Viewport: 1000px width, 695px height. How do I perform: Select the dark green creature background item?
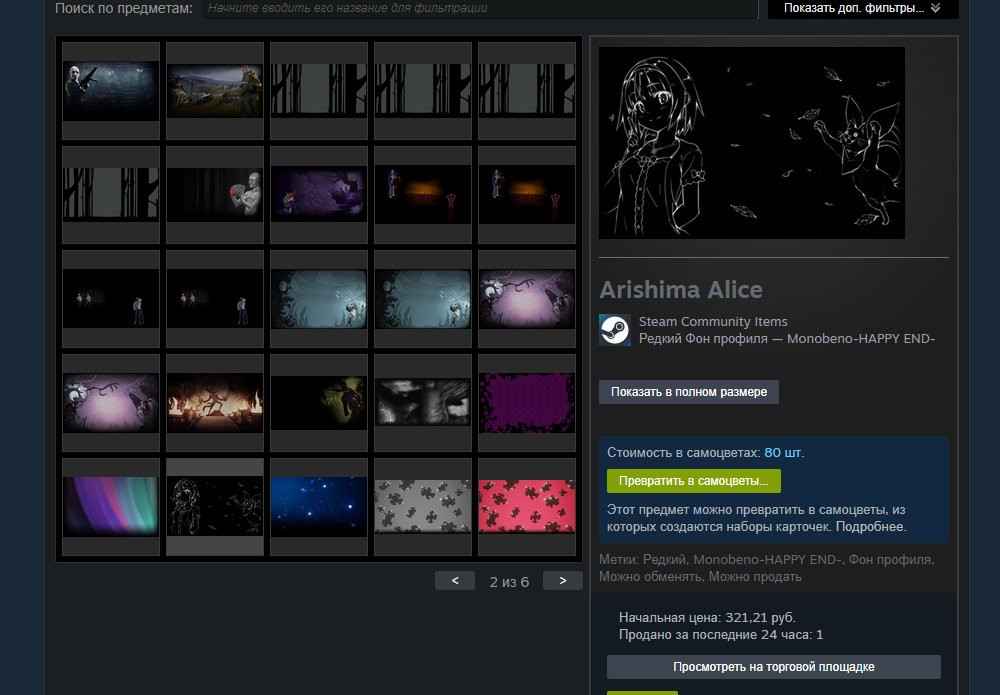pyautogui.click(x=319, y=402)
